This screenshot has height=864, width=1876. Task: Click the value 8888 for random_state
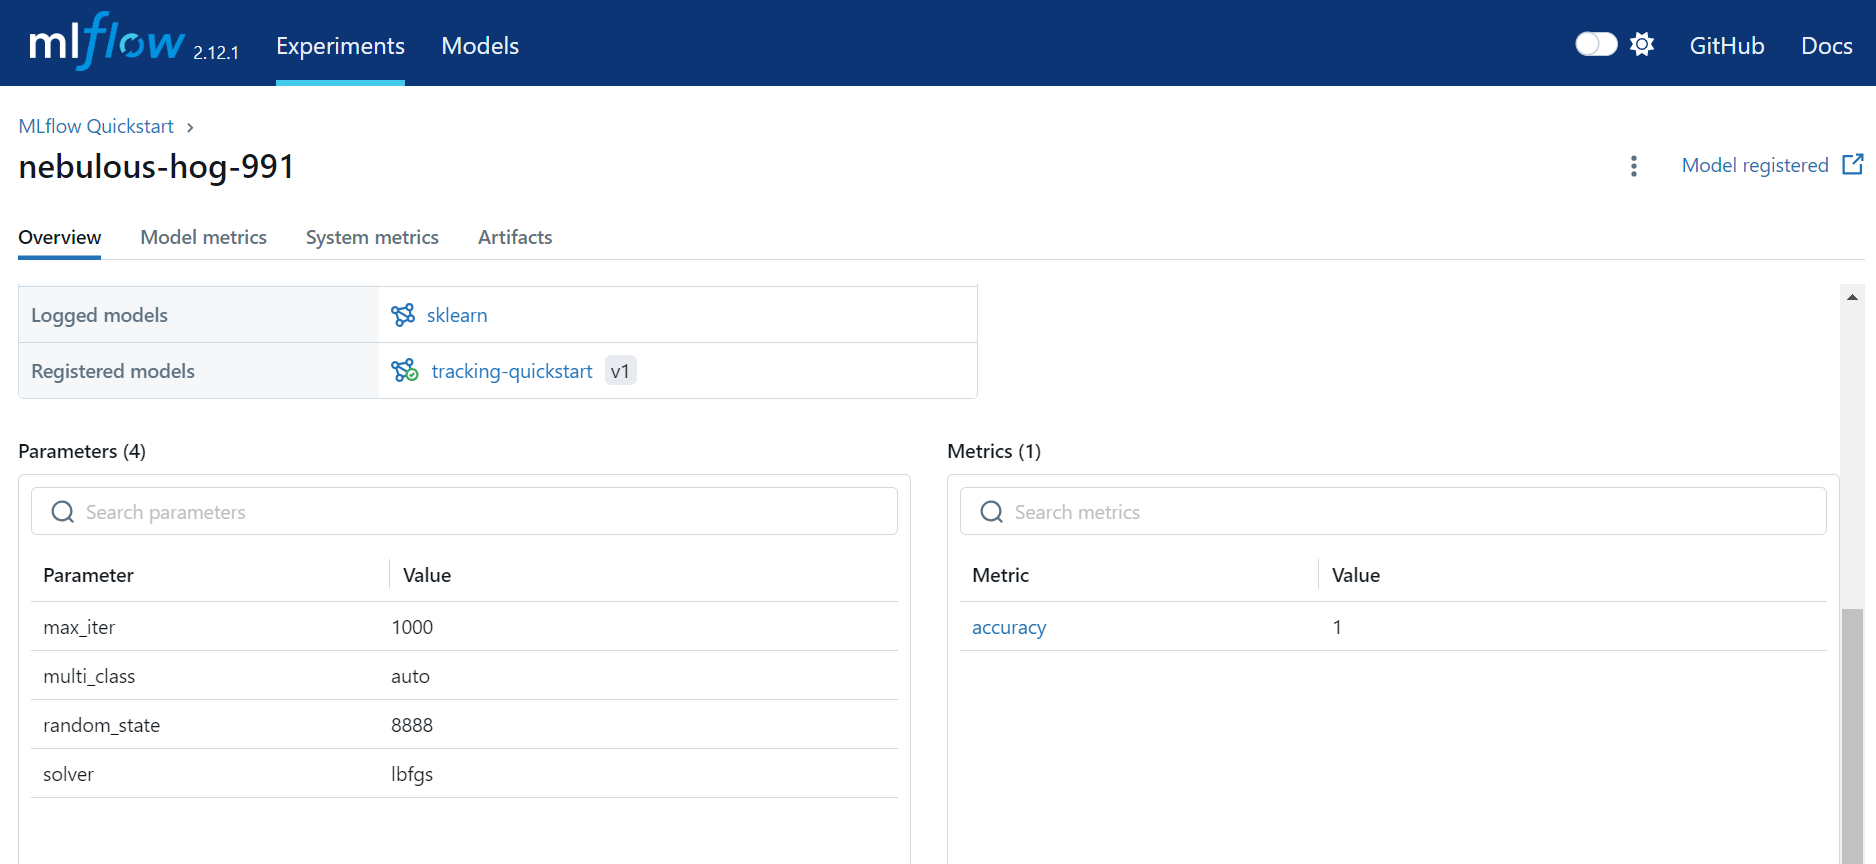412,725
